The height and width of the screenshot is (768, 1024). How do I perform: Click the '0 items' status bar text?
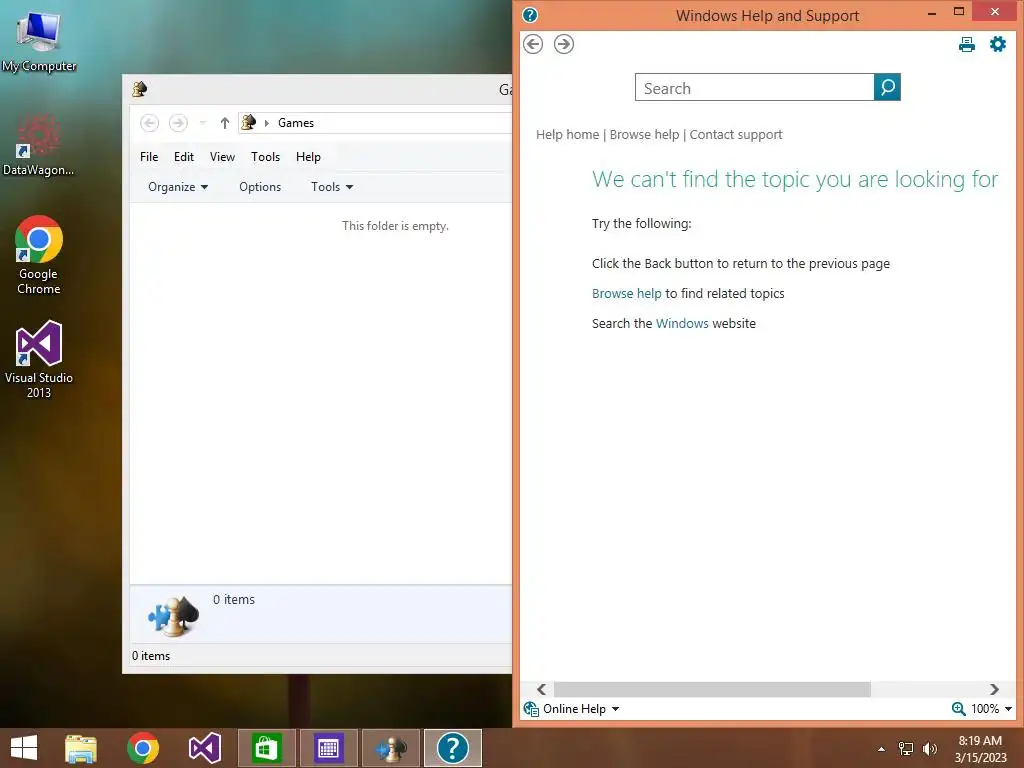tap(151, 656)
